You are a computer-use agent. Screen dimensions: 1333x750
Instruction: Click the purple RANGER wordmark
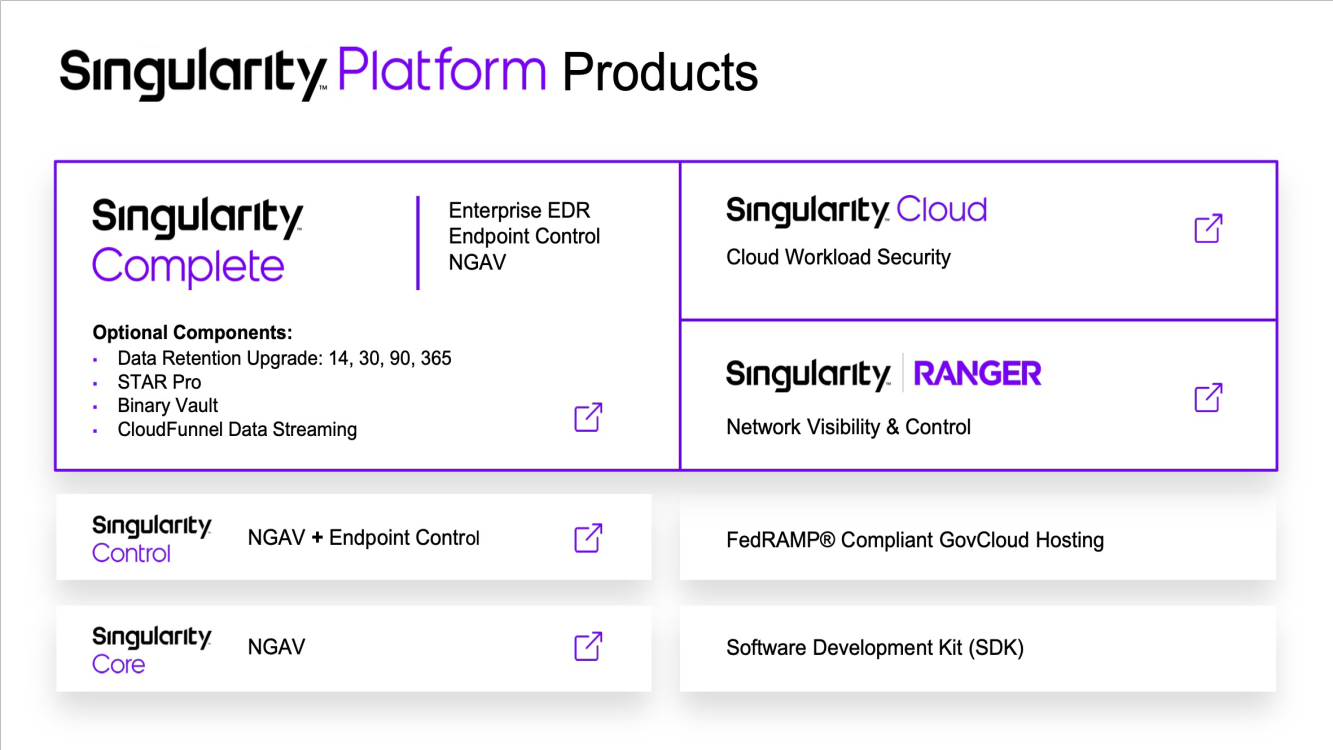click(977, 374)
